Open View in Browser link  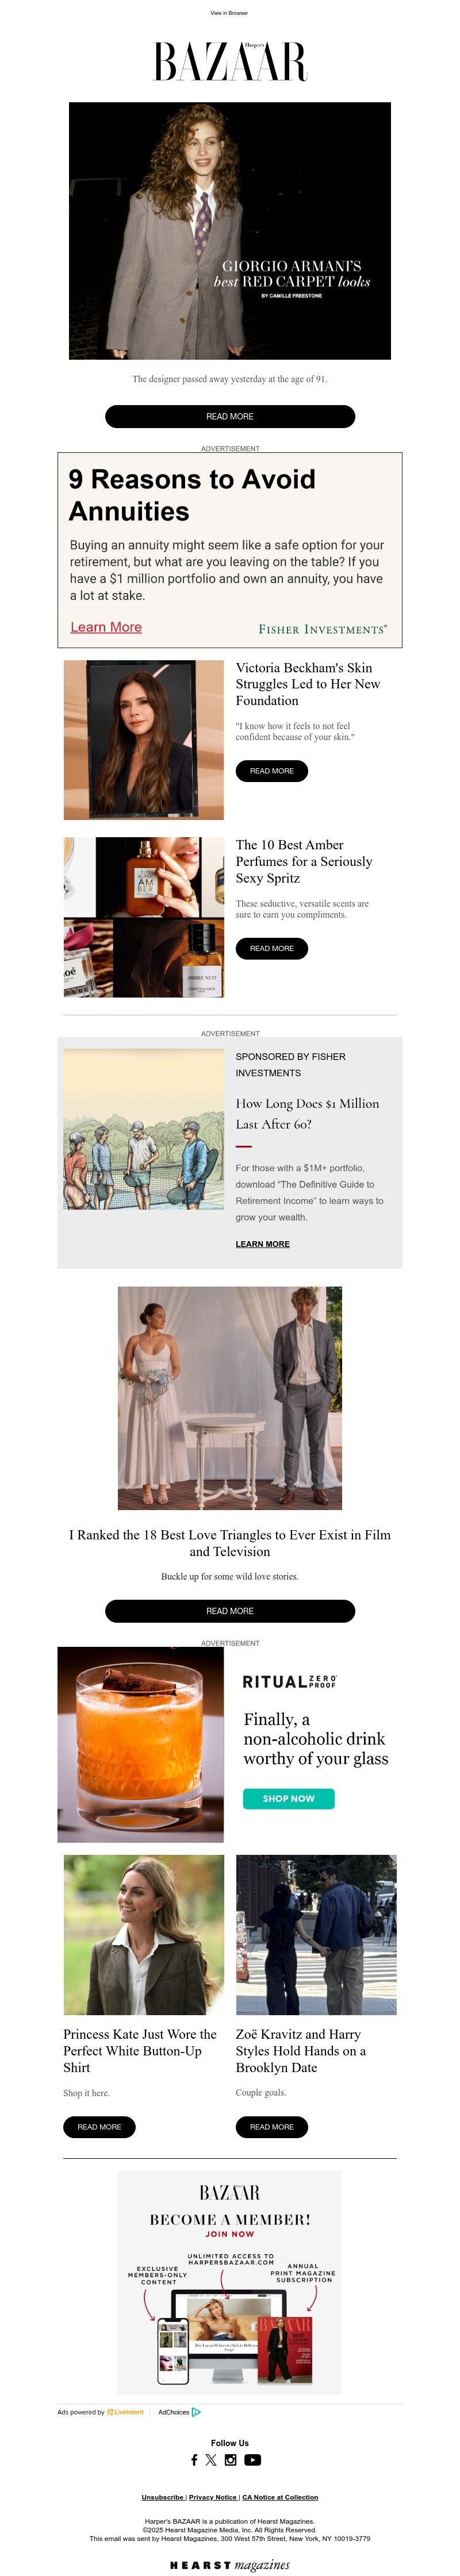click(x=229, y=13)
